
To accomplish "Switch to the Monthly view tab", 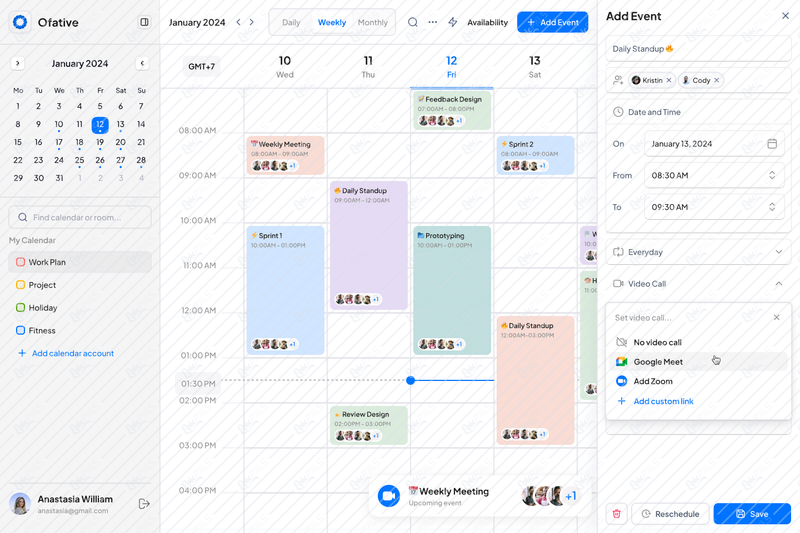I will (372, 22).
